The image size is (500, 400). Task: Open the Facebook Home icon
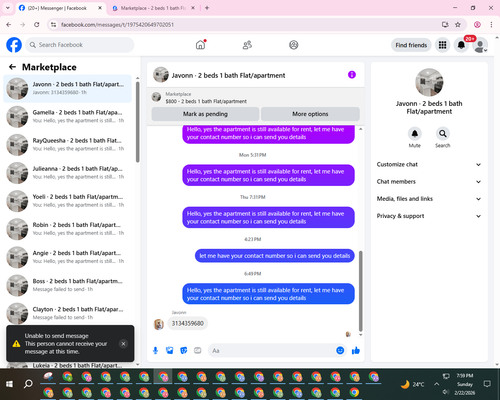point(200,45)
